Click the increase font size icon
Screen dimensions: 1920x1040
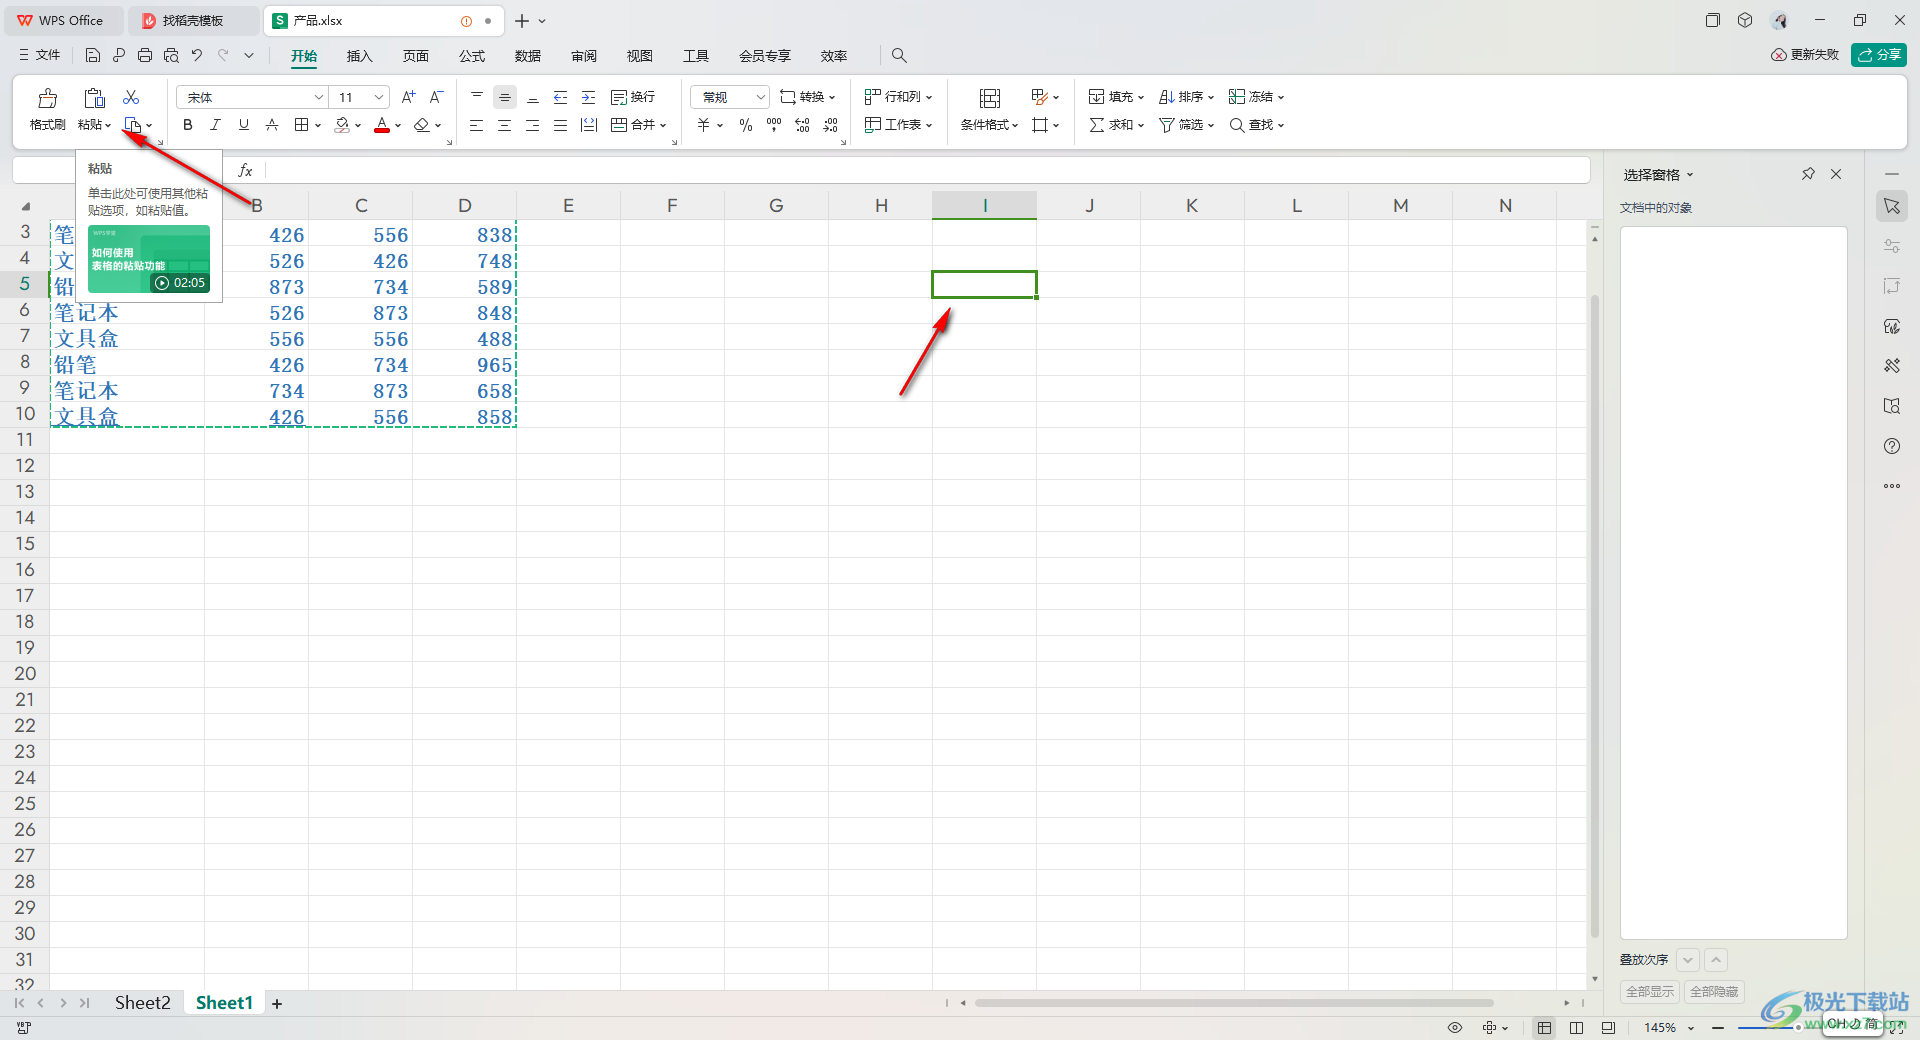[x=408, y=97]
